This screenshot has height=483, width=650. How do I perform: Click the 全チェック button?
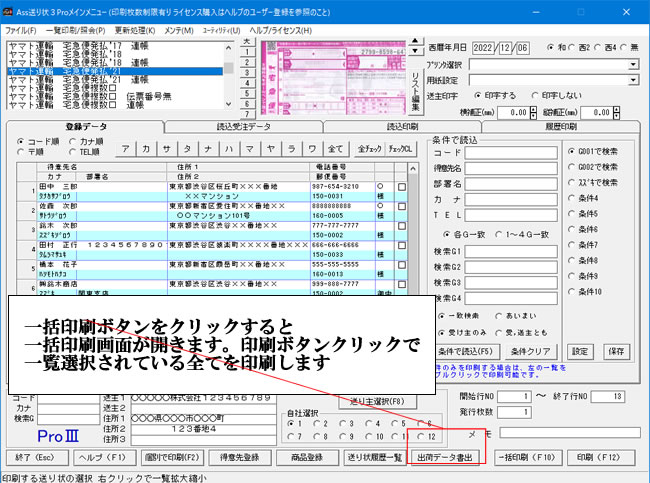click(370, 148)
